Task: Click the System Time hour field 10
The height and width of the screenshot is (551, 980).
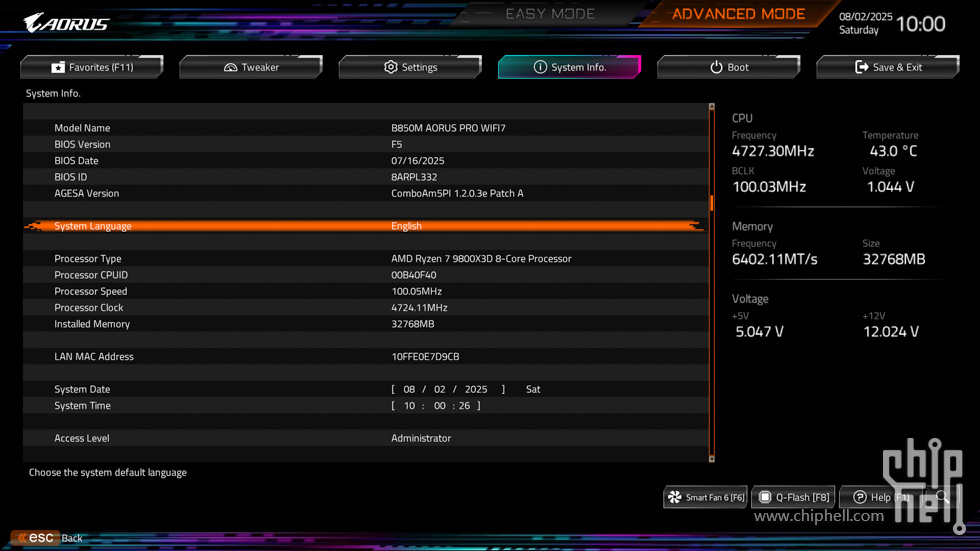Action: click(409, 405)
